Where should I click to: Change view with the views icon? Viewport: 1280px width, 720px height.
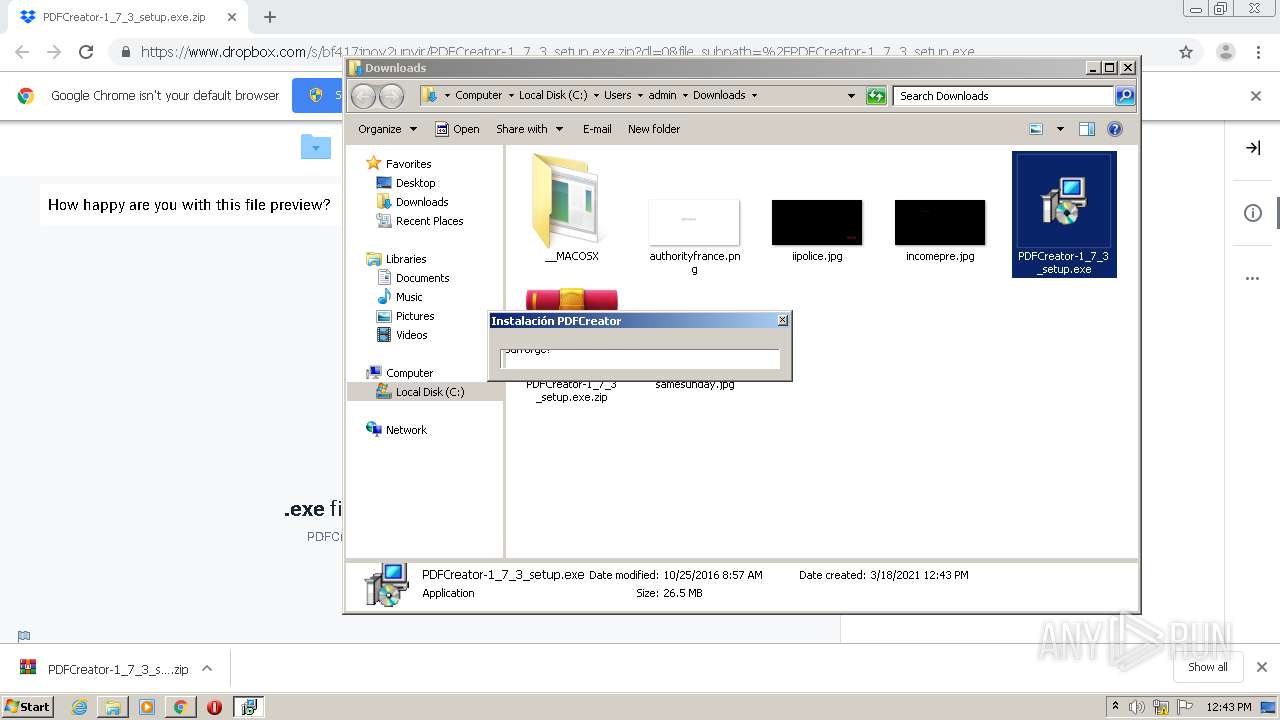pyautogui.click(x=1036, y=129)
